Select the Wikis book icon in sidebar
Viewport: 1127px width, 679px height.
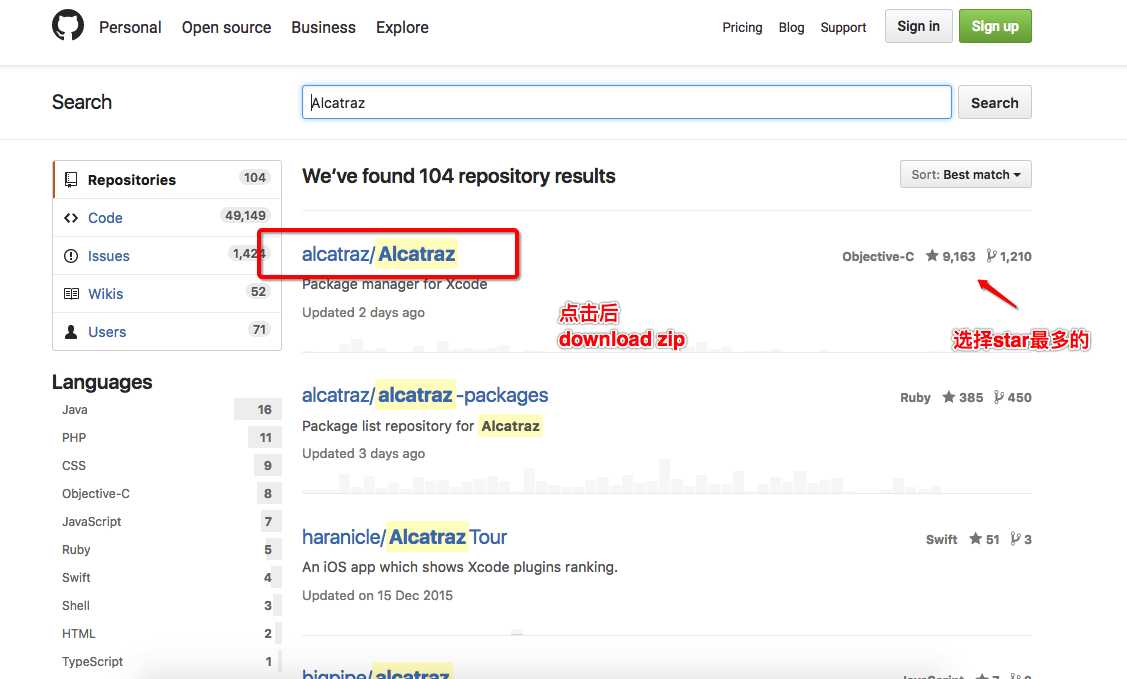(x=71, y=294)
